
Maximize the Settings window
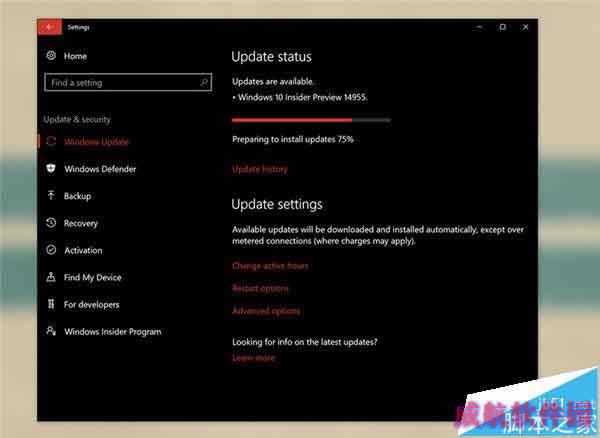coord(502,27)
